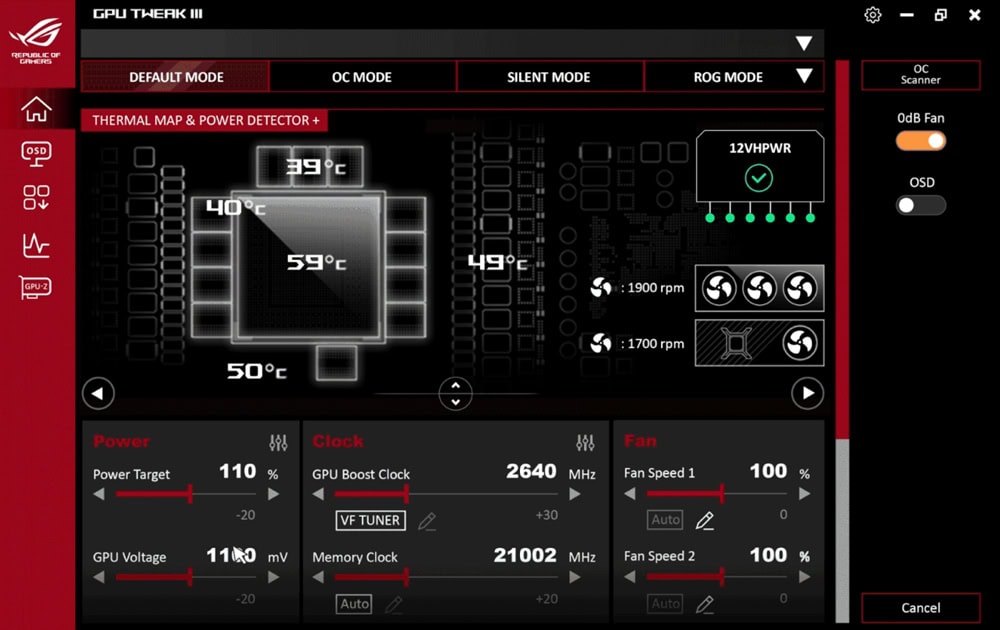Click the 1700 rpm fan icon
Viewport: 1000px width, 630px height.
point(600,343)
